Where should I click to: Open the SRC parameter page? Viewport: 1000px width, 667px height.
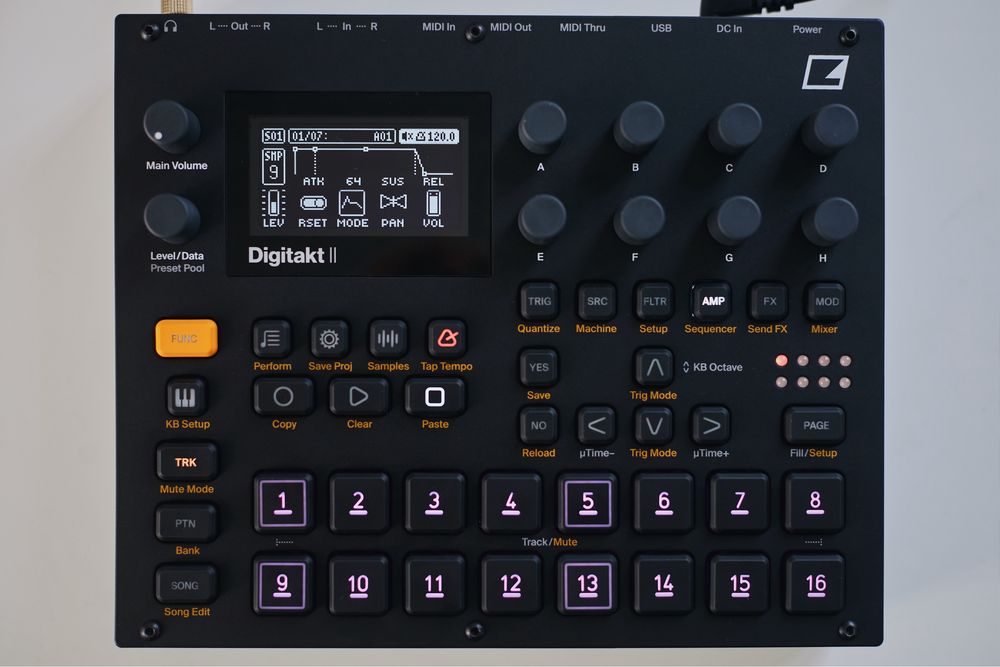tap(597, 301)
